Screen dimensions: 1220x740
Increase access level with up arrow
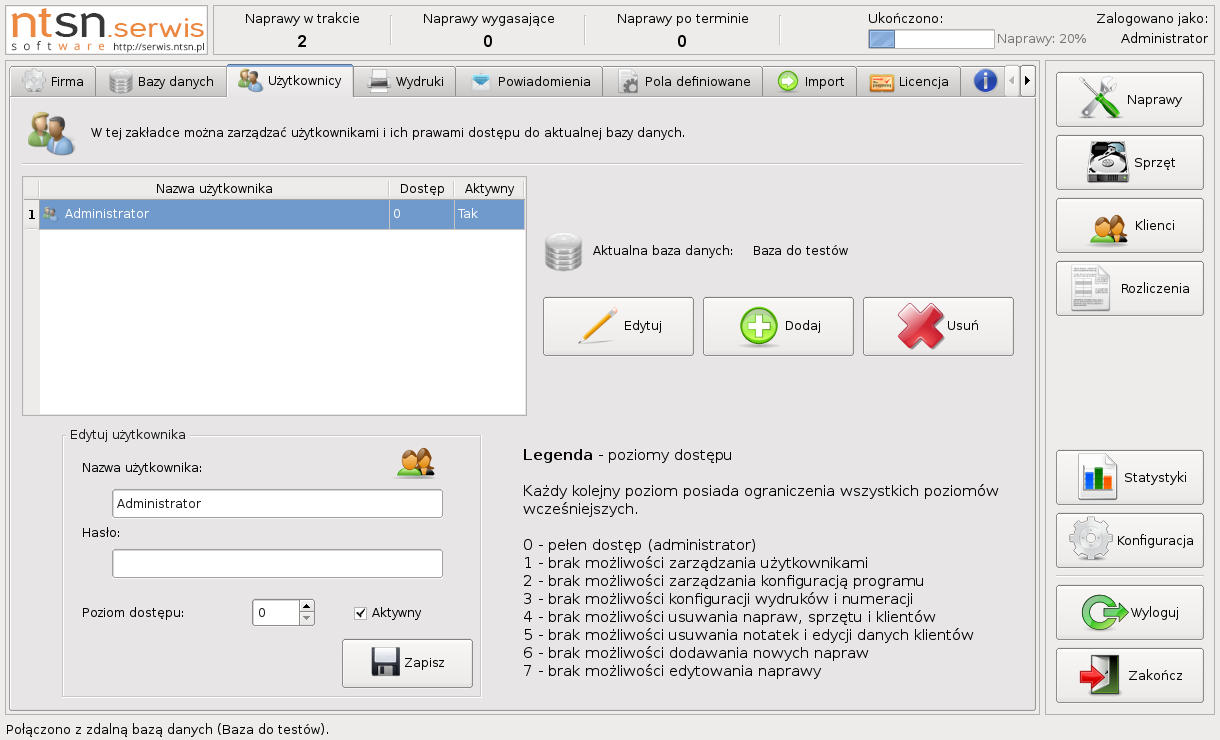(x=307, y=606)
